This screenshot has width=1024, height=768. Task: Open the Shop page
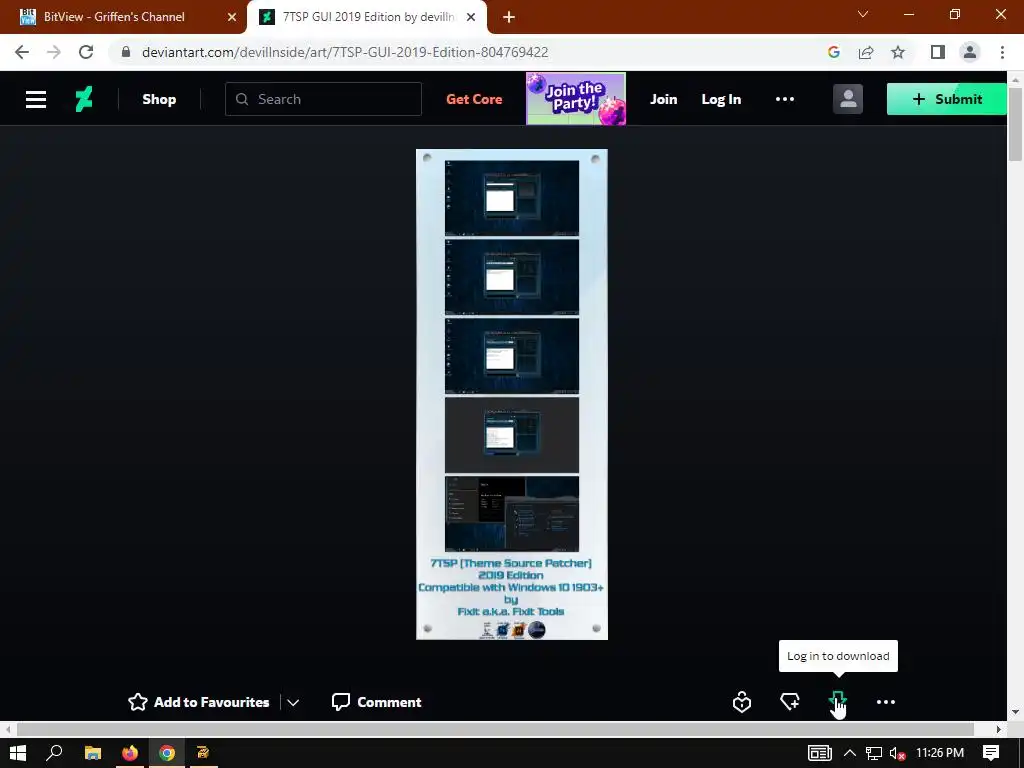pos(159,99)
